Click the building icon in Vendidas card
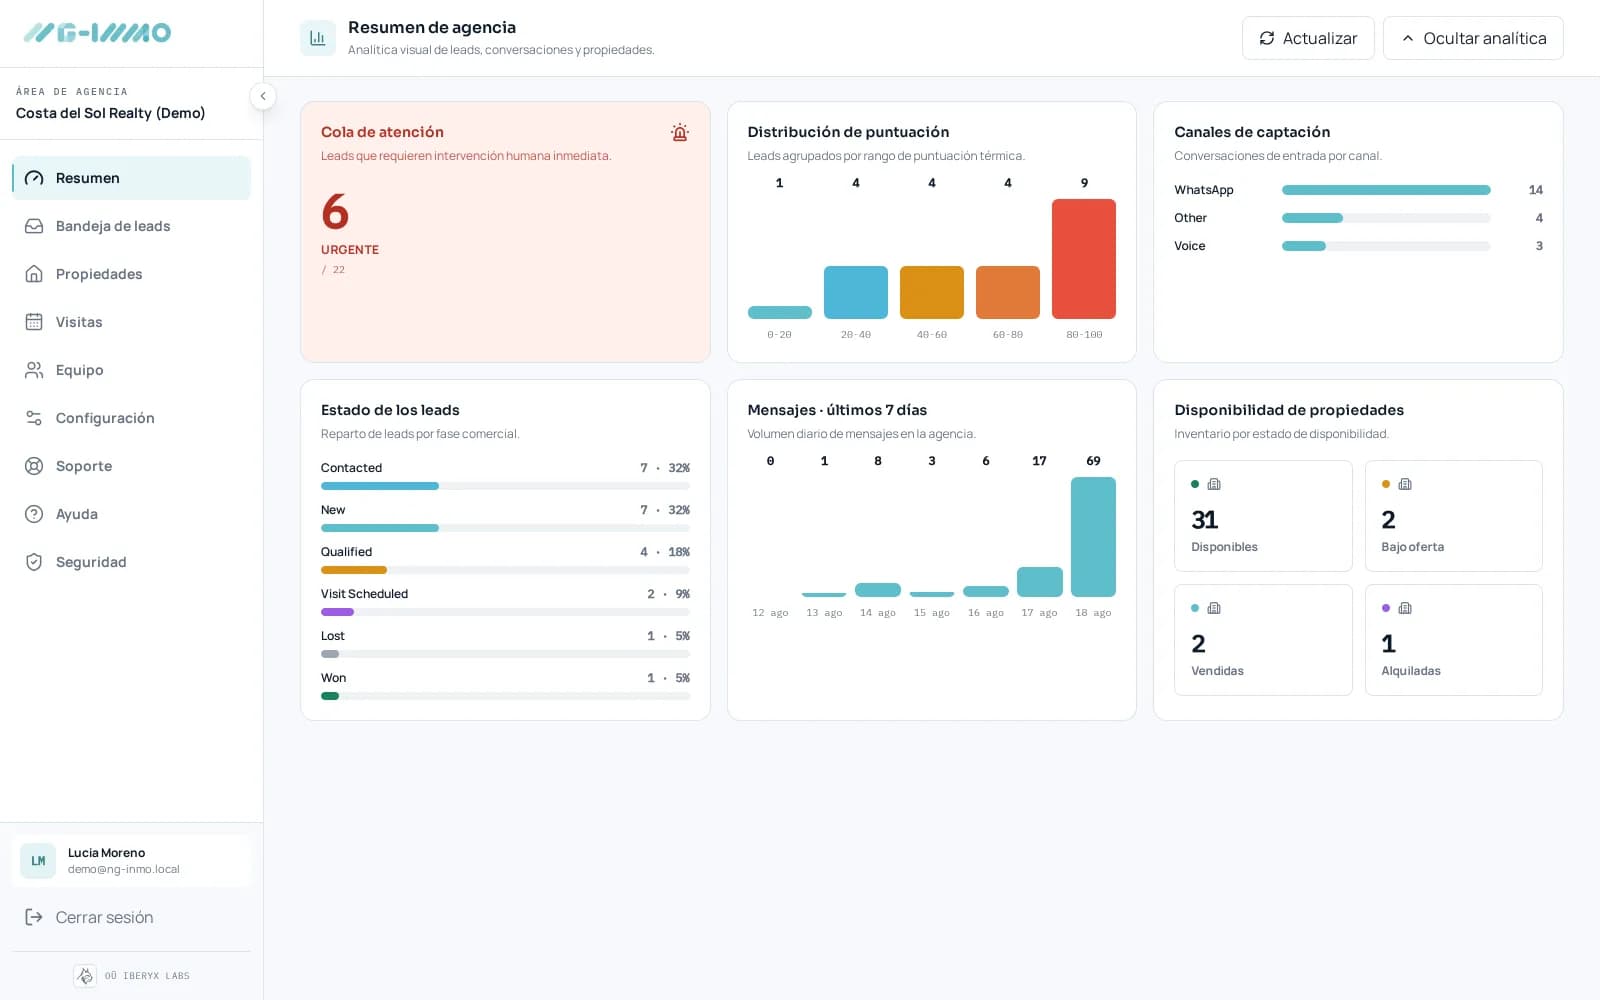The image size is (1600, 1000). coord(1214,608)
